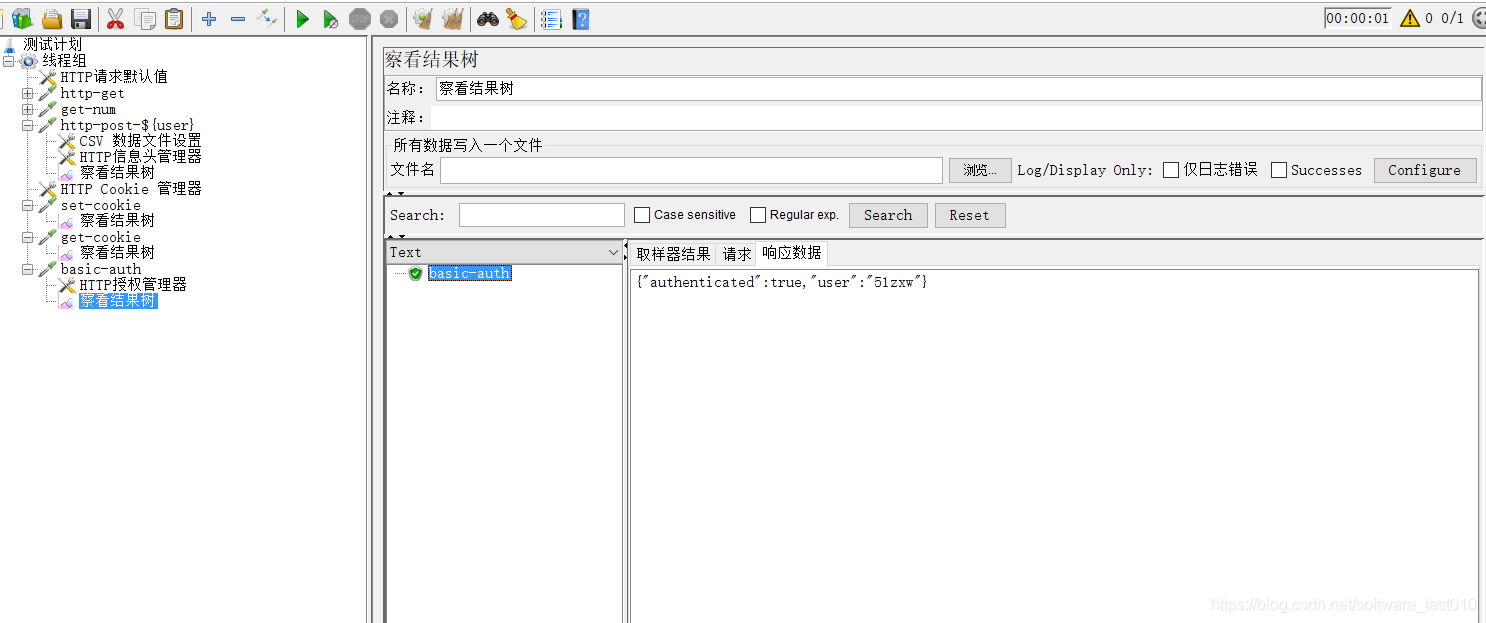Cut selected element with scissors icon
Viewport: 1486px width, 623px height.
click(115, 18)
